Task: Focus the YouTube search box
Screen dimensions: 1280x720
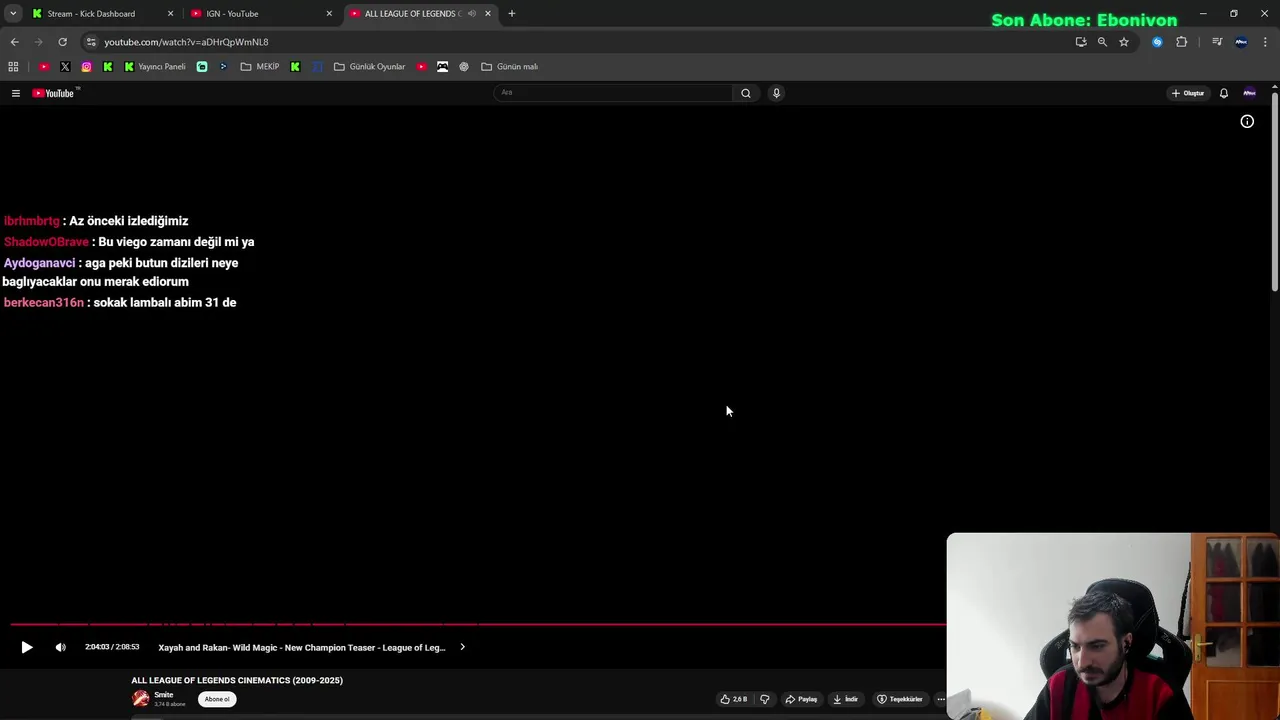Action: click(x=614, y=93)
